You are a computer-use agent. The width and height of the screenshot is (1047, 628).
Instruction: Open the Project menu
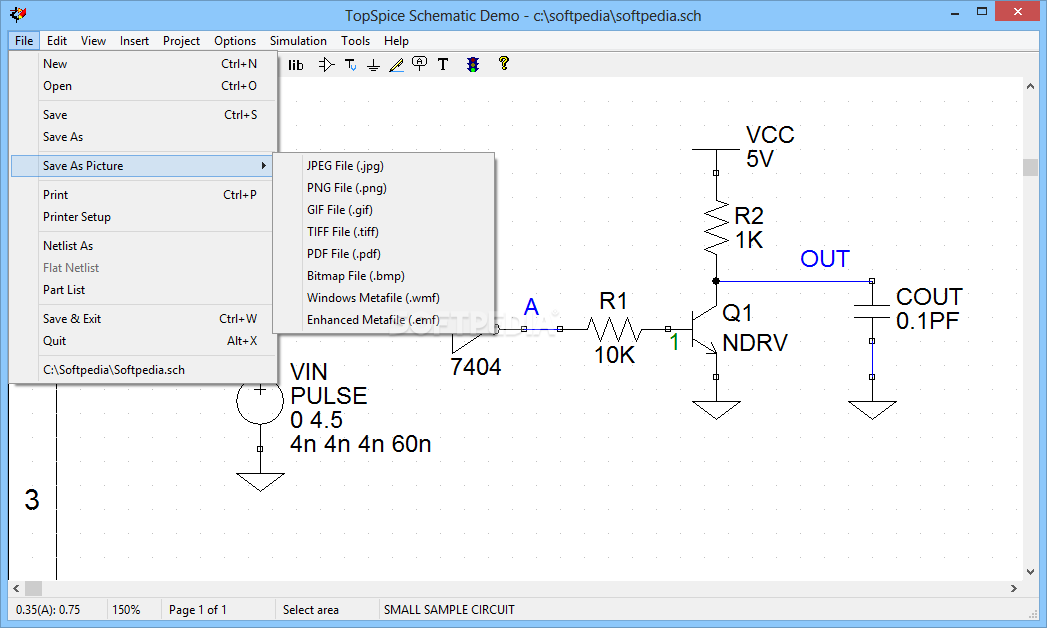click(182, 41)
